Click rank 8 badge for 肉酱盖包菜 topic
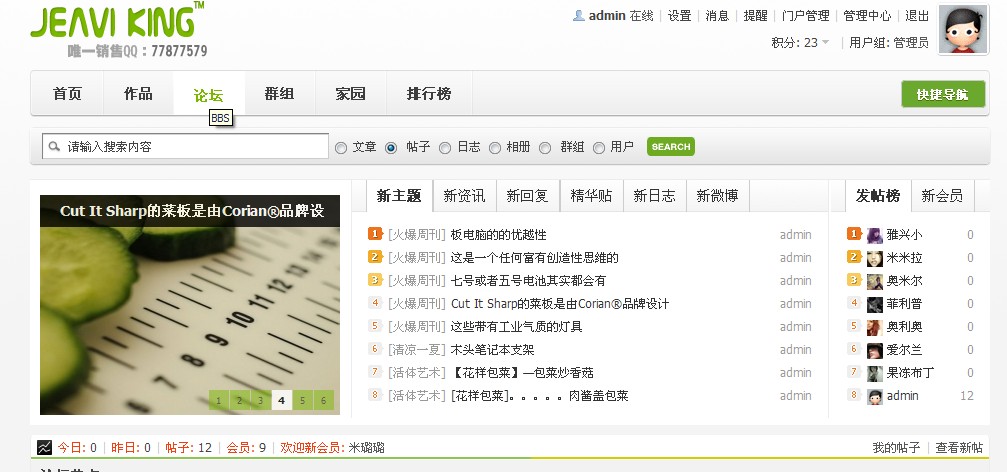 [375, 394]
